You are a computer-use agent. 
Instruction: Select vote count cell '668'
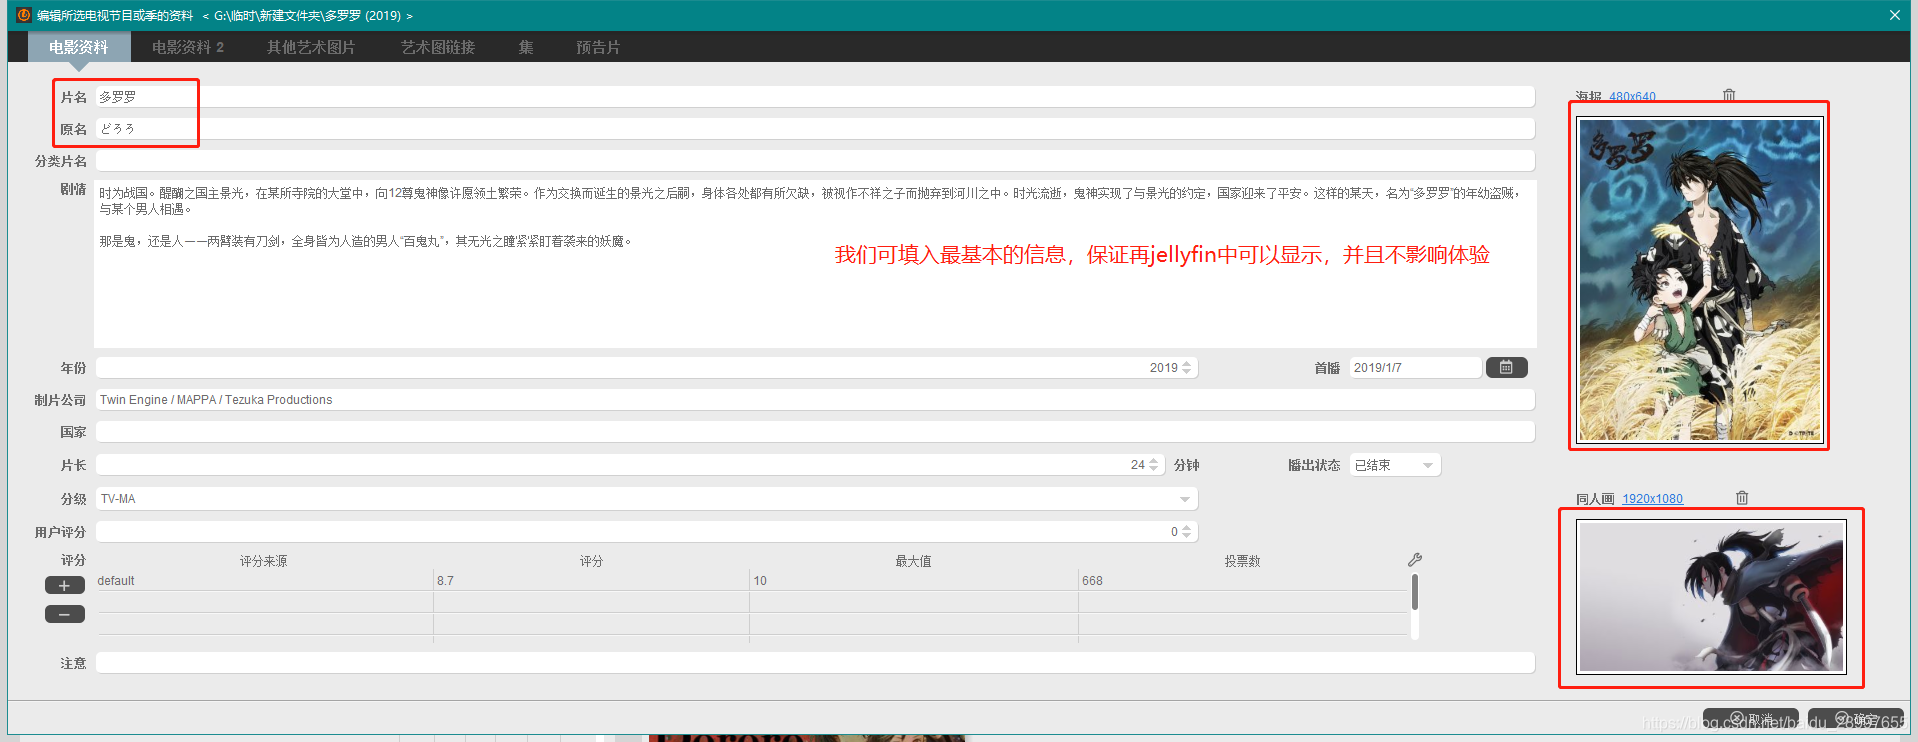[1243, 580]
